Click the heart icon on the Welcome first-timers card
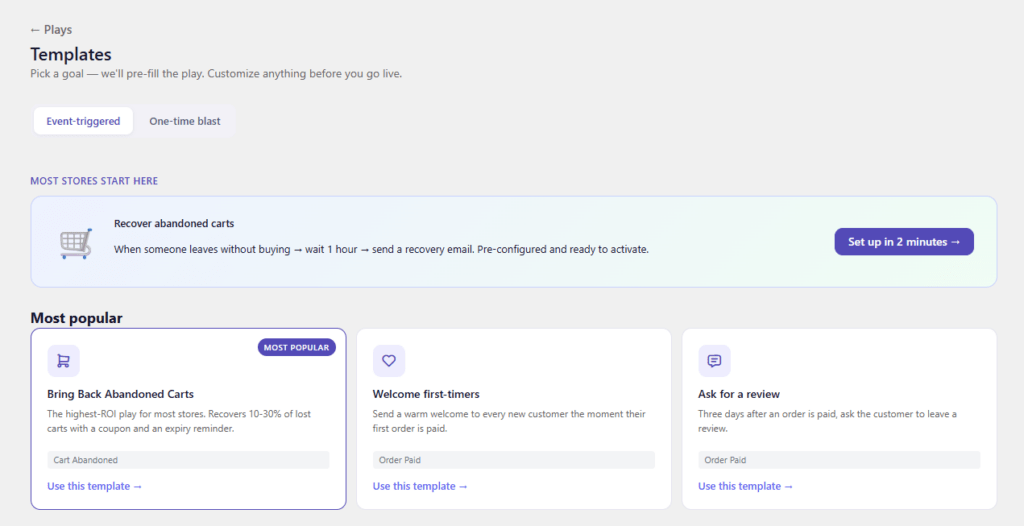1024x526 pixels. point(389,361)
